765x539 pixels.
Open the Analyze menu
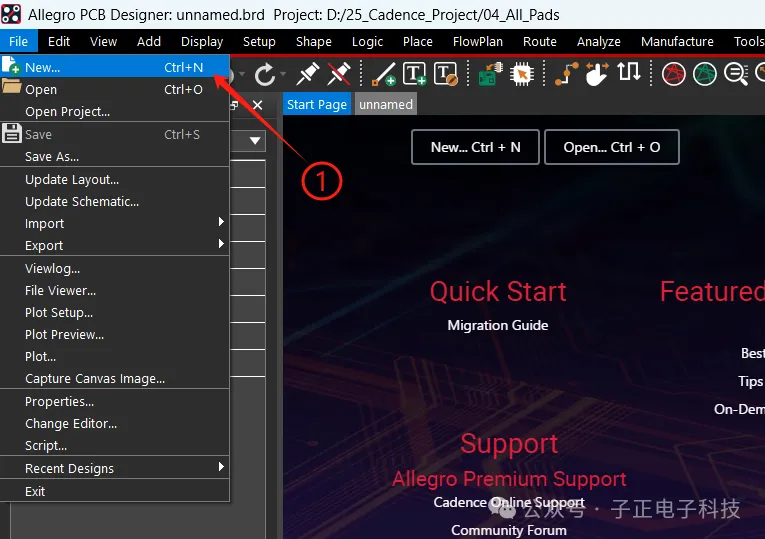[x=599, y=41]
